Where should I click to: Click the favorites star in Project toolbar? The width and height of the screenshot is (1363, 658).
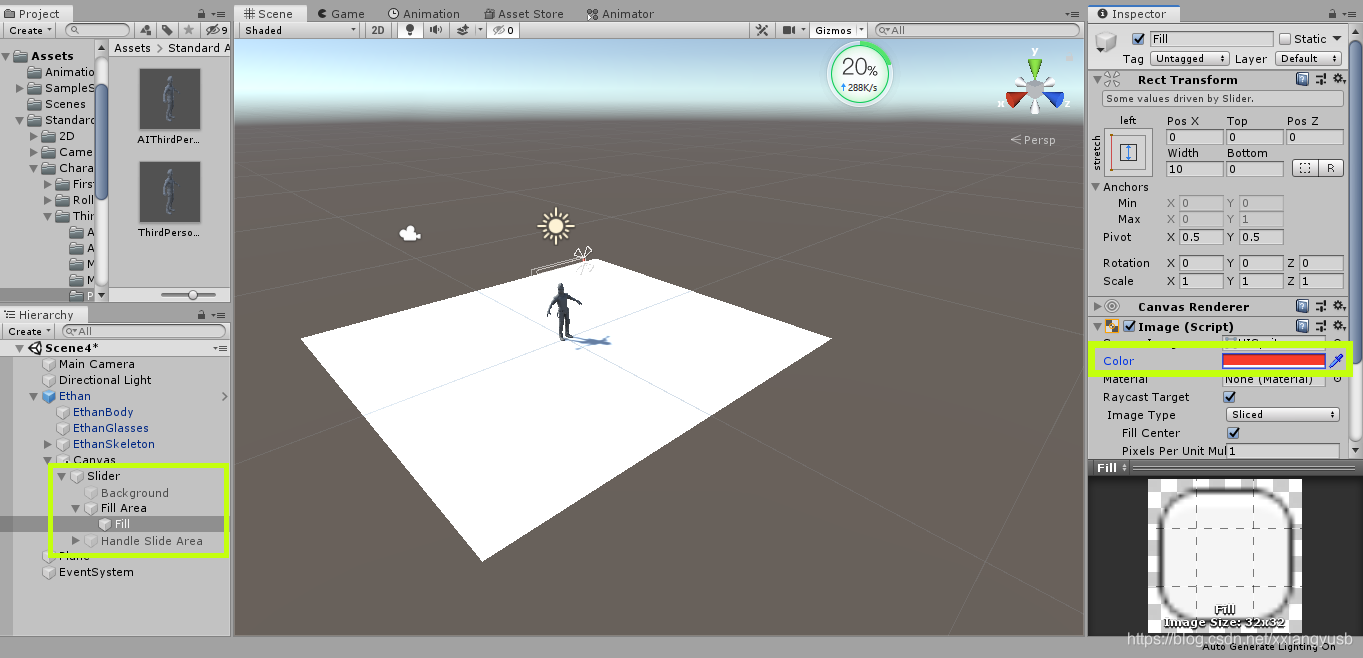point(188,31)
